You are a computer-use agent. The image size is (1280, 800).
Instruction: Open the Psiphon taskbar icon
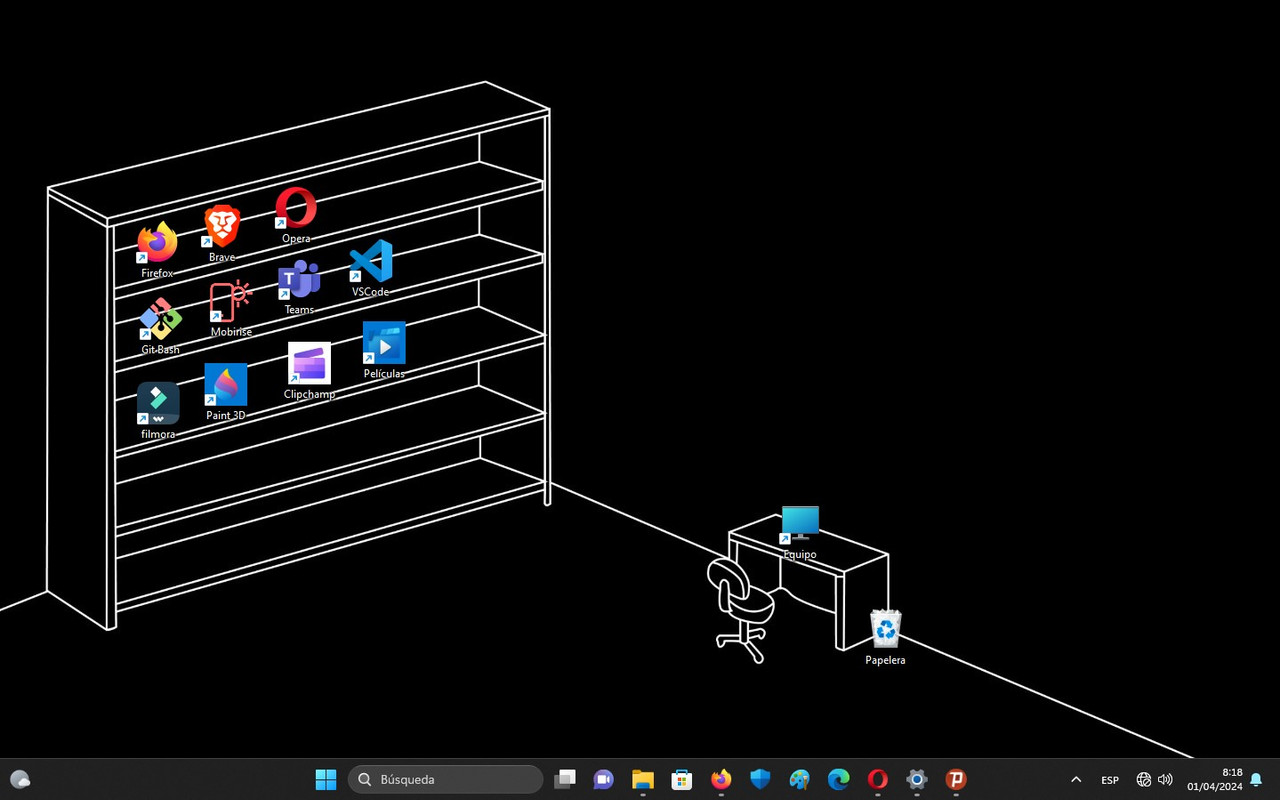coord(956,779)
